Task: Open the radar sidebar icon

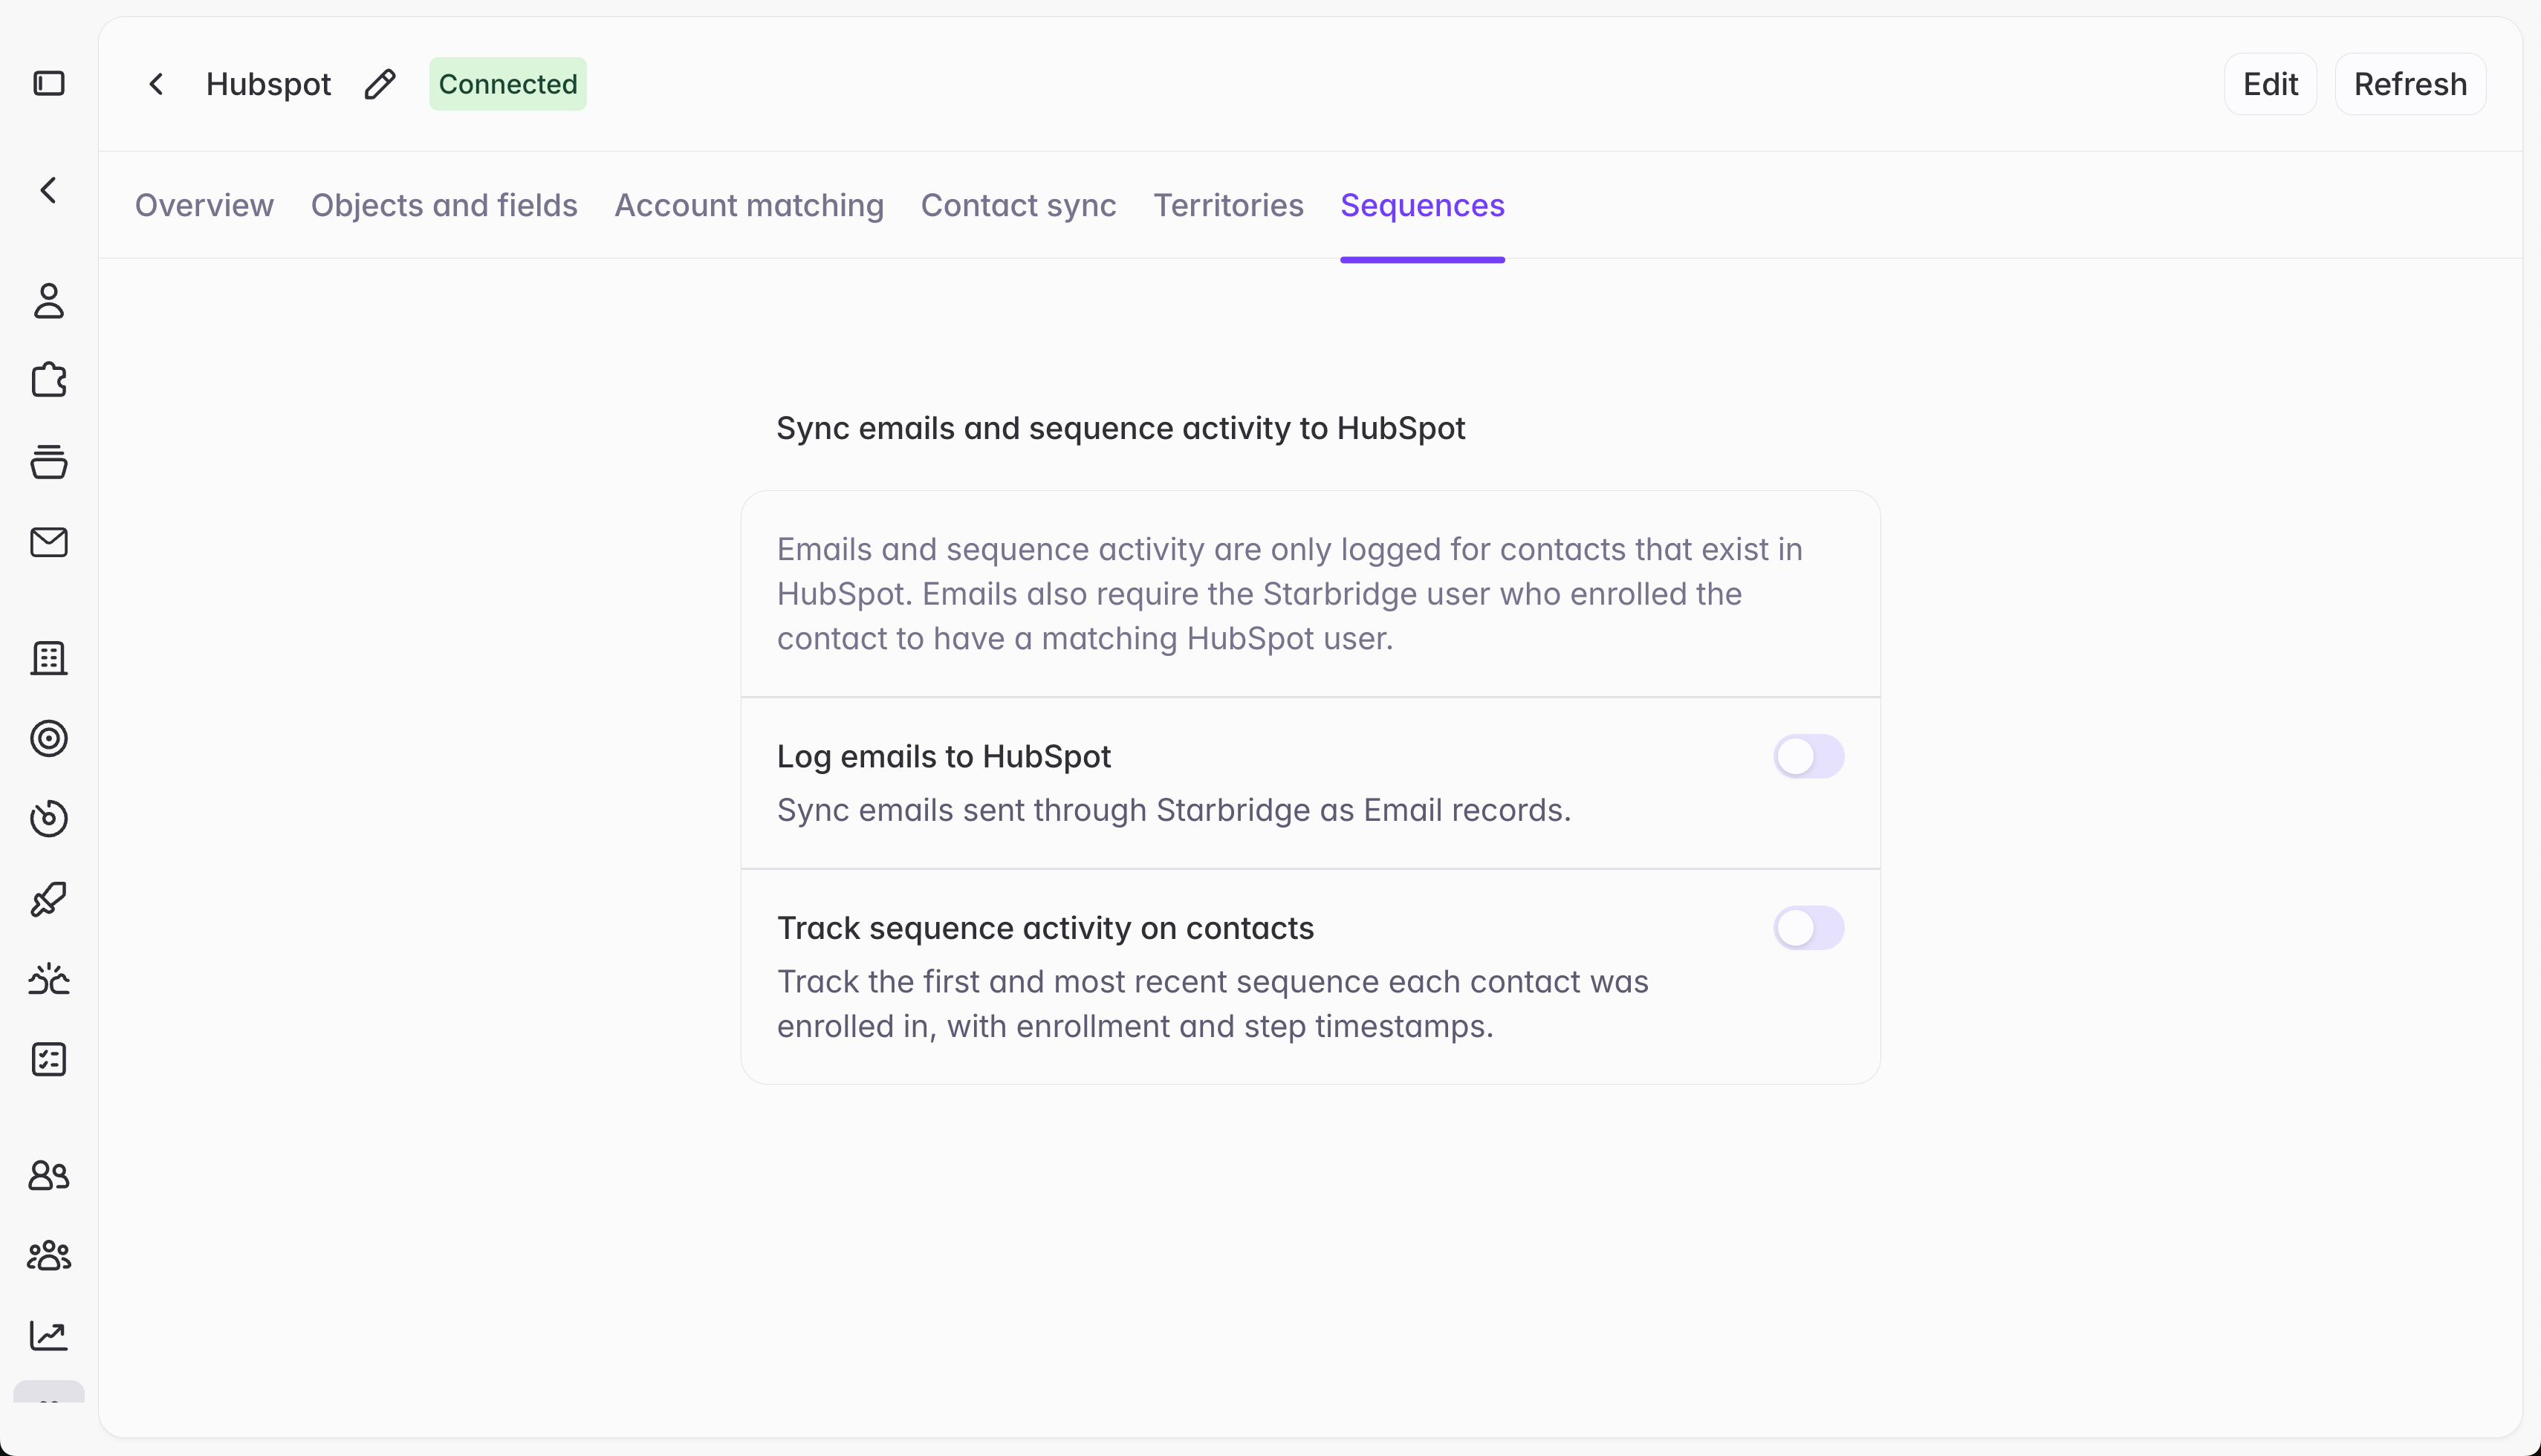Action: click(x=49, y=818)
